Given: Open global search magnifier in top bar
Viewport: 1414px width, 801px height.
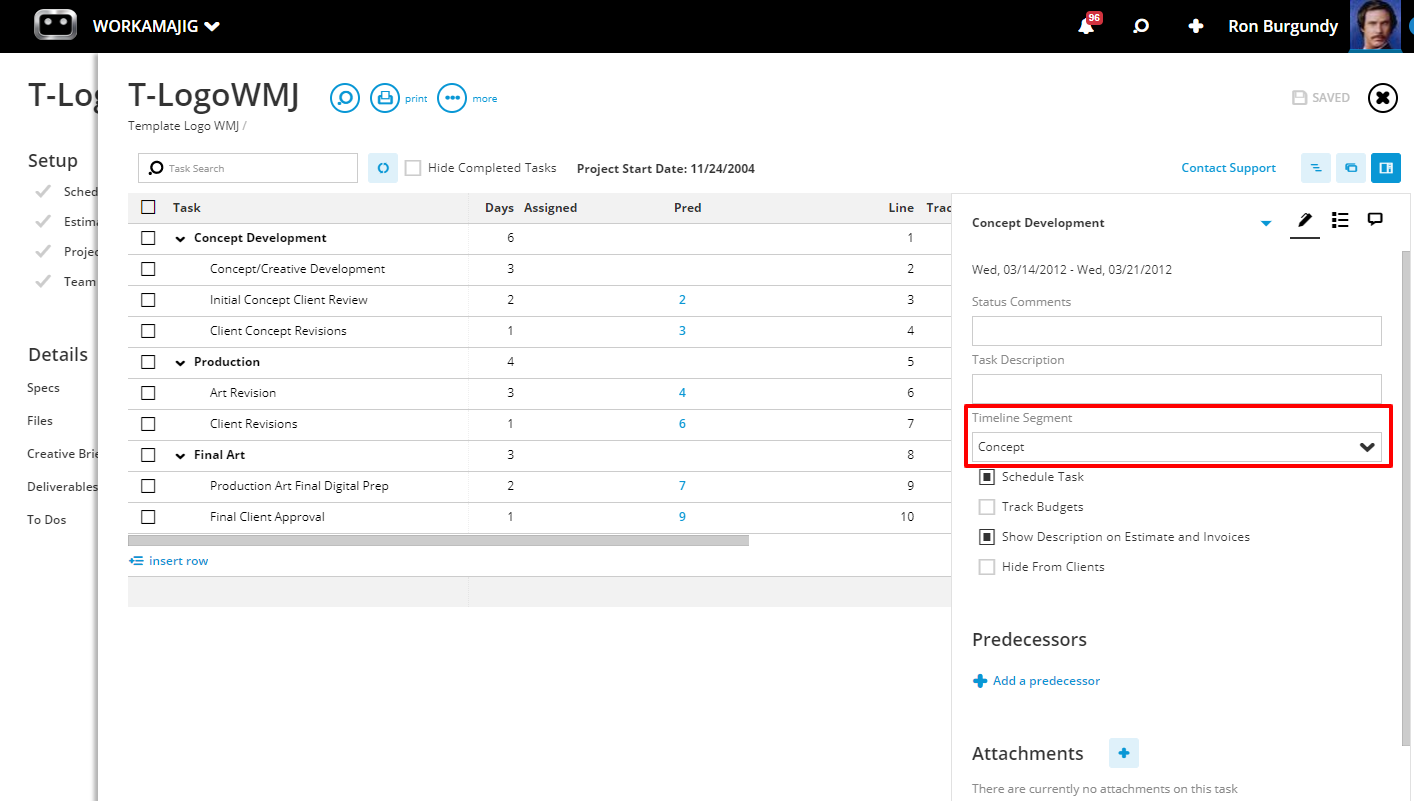Looking at the screenshot, I should tap(1141, 27).
